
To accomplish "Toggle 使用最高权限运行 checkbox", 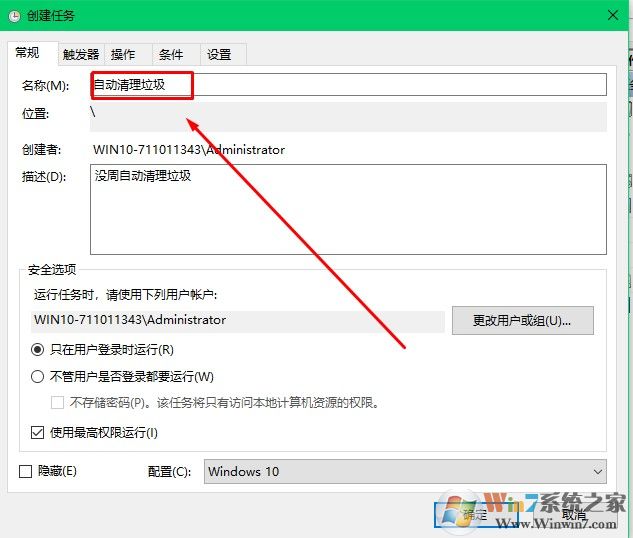I will coord(38,433).
